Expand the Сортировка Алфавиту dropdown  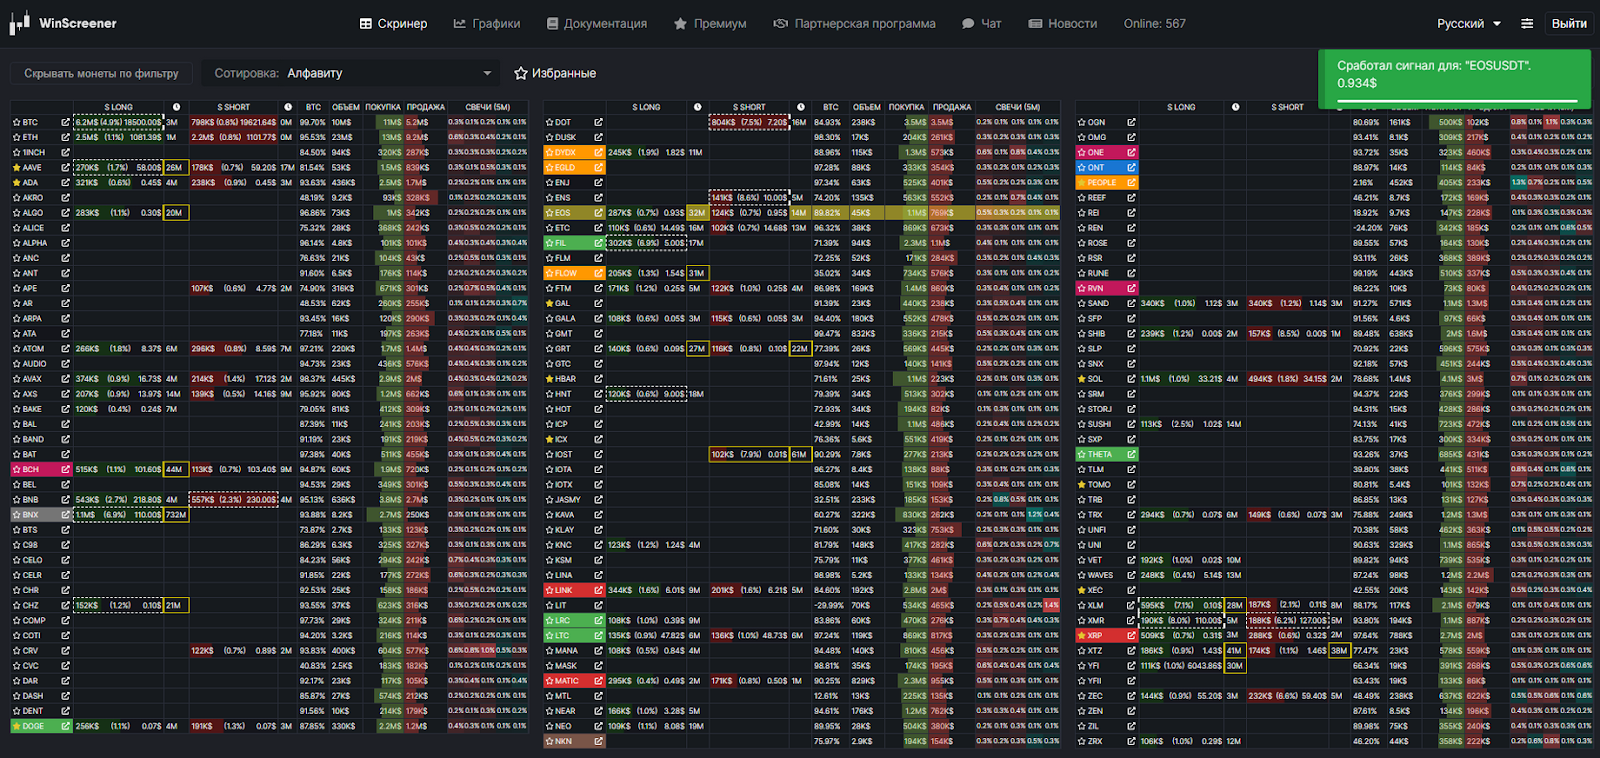pyautogui.click(x=349, y=73)
